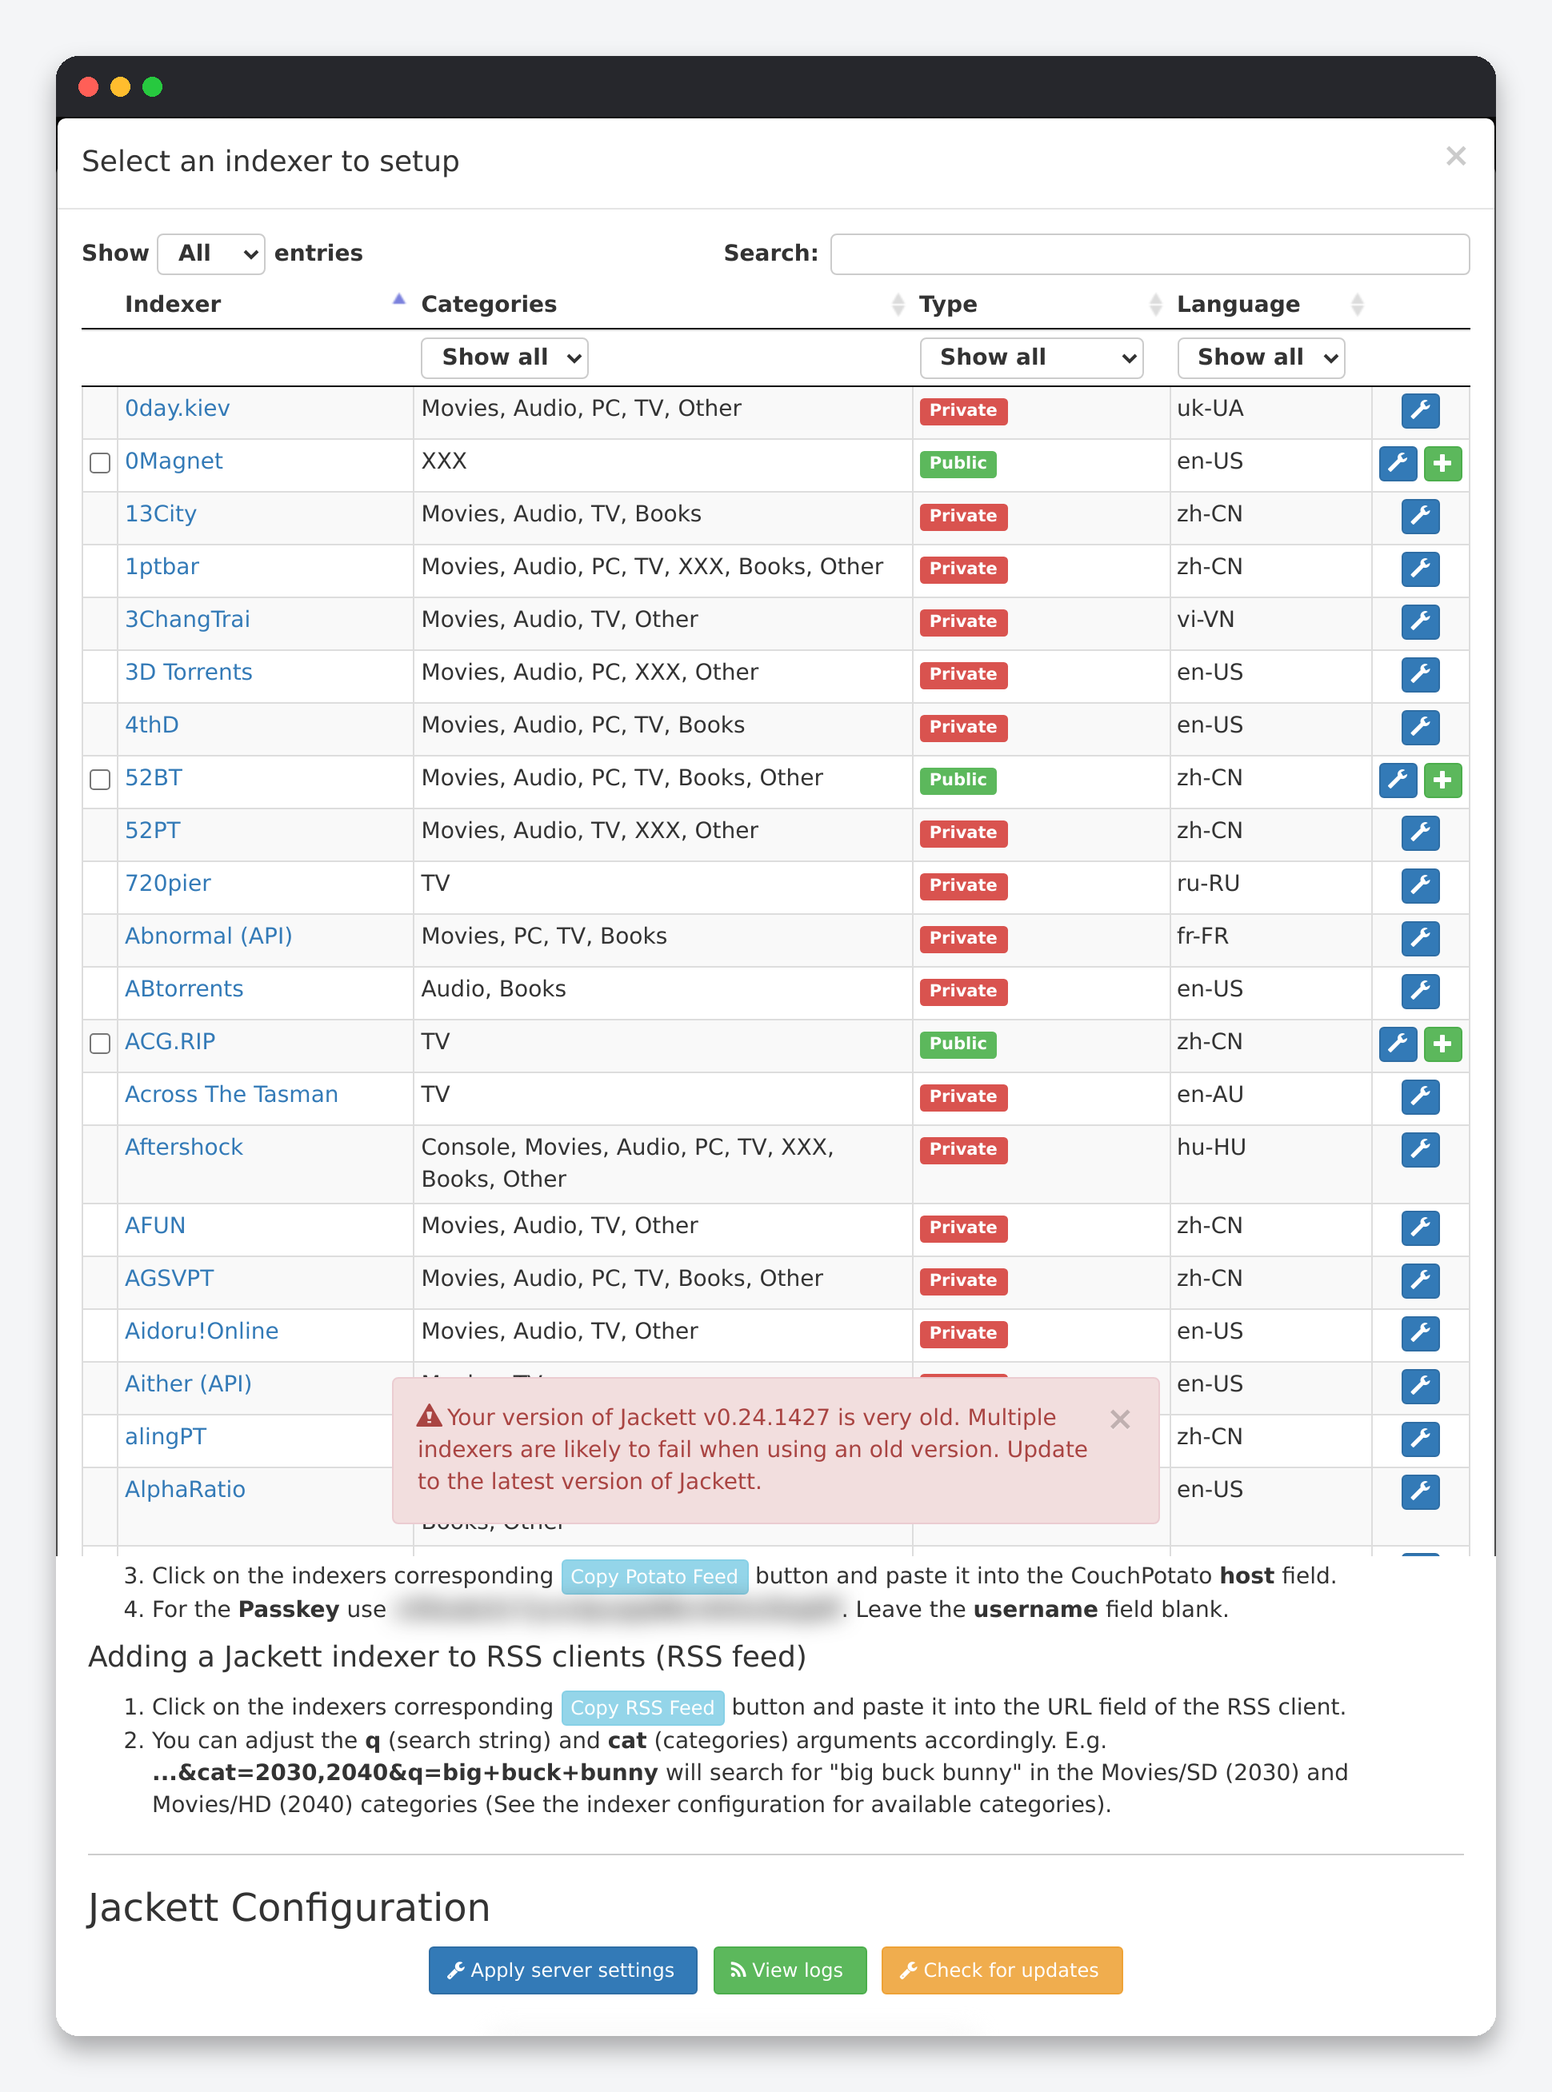1552x2092 pixels.
Task: Check the ACG.RIP checkbox
Action: click(100, 1044)
